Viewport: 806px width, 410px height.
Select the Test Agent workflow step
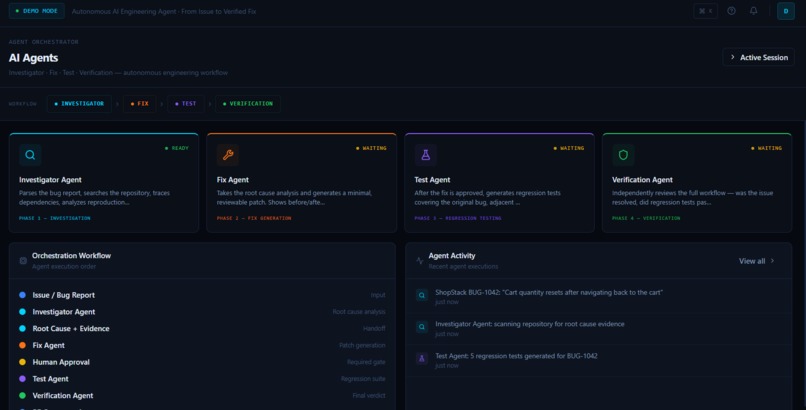click(x=203, y=379)
